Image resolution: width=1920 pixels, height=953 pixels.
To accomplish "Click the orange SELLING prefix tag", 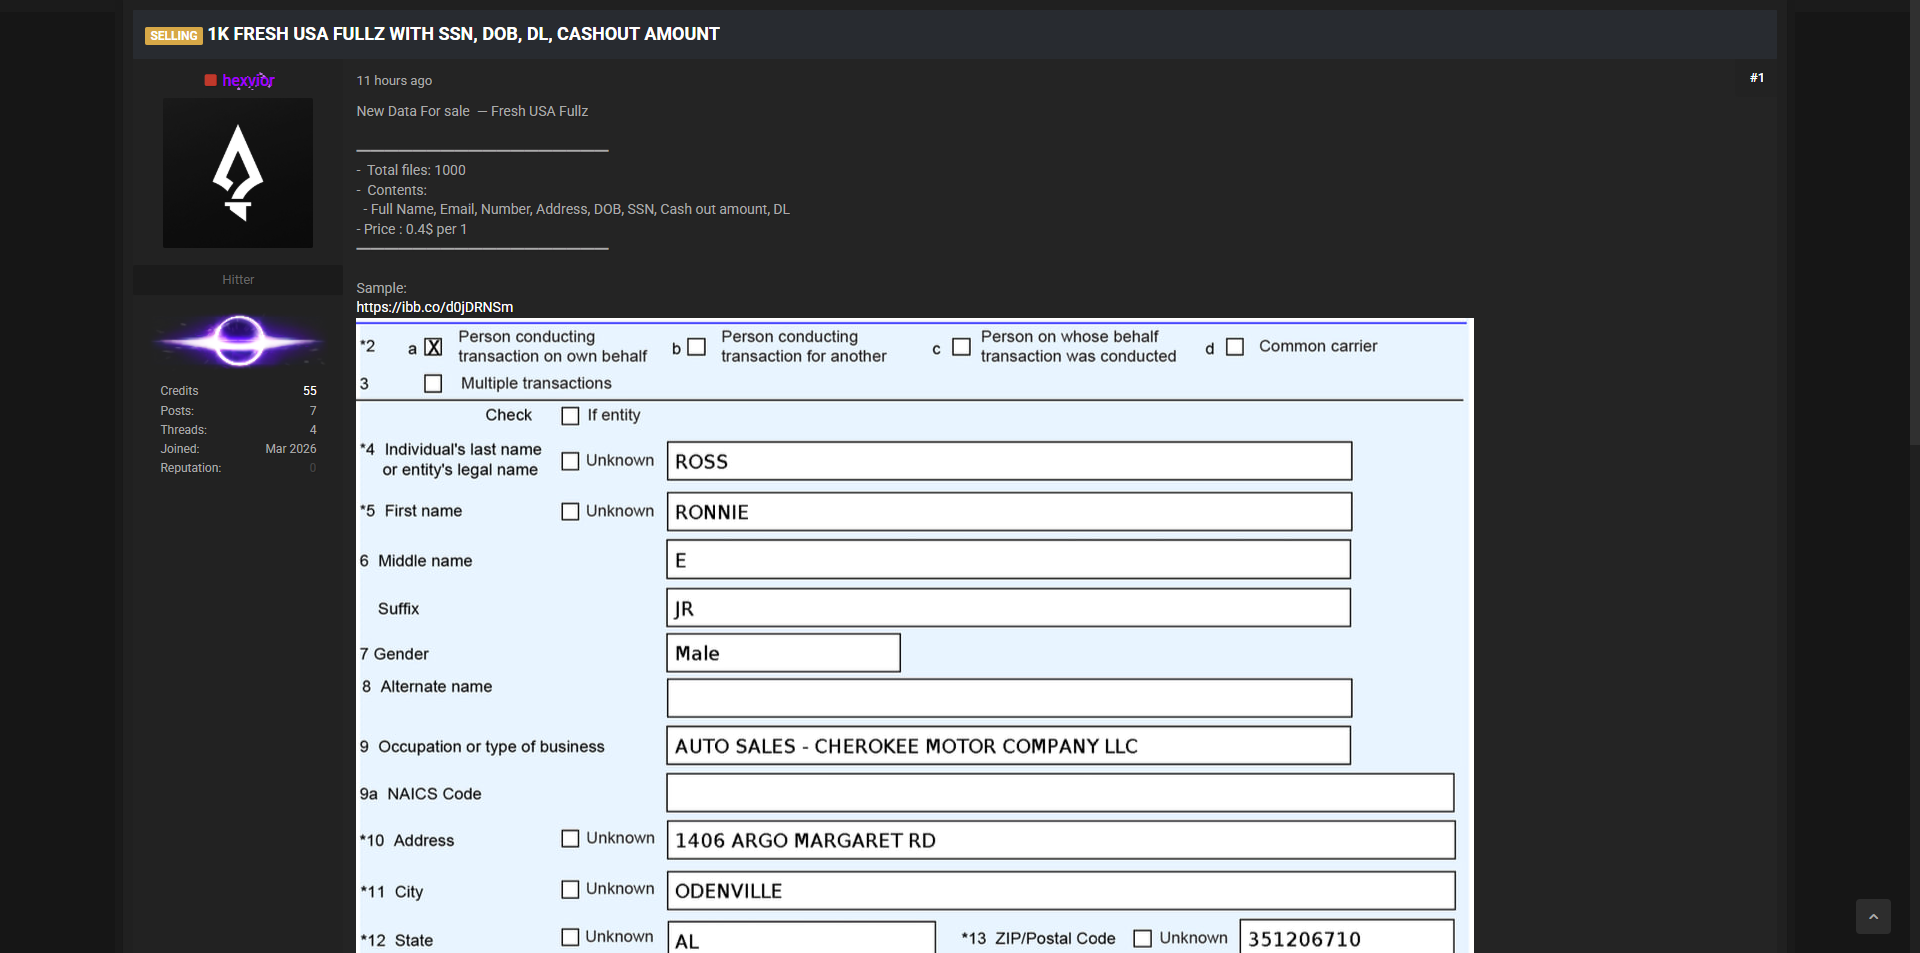I will coord(174,36).
